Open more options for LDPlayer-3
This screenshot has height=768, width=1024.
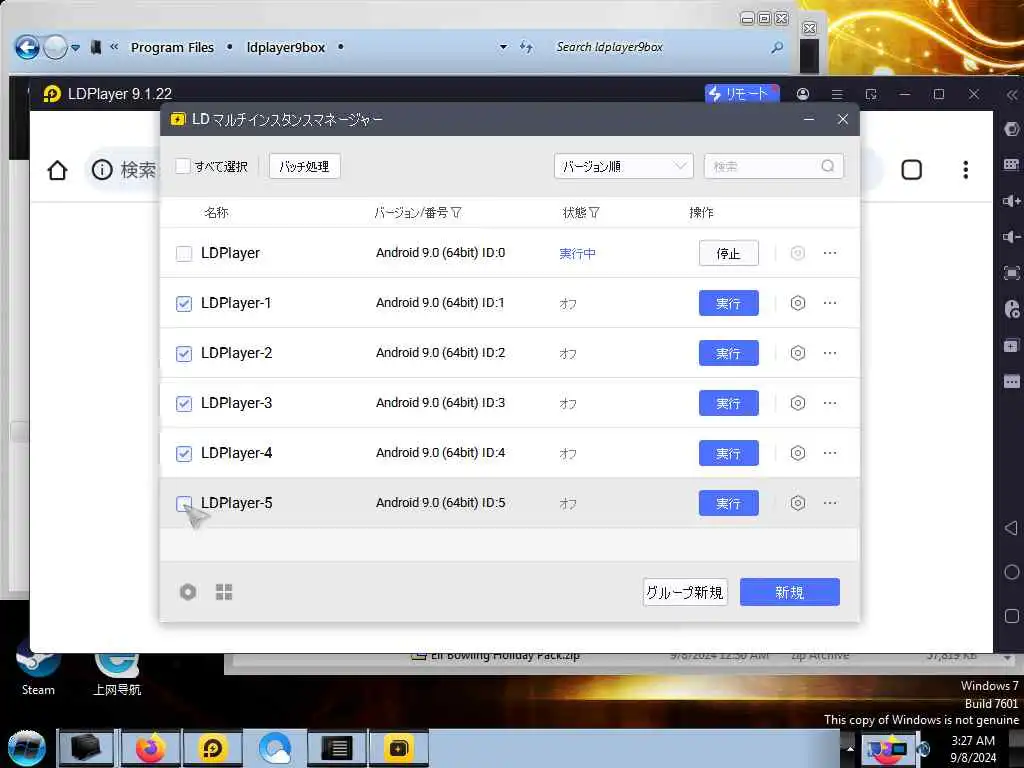[830, 403]
